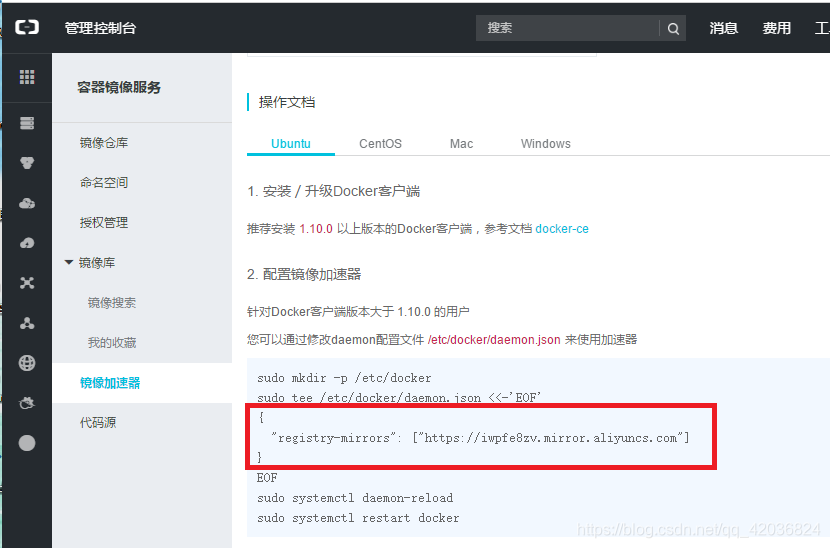Click the search magnifier icon
This screenshot has height=548, width=830.
tap(673, 29)
